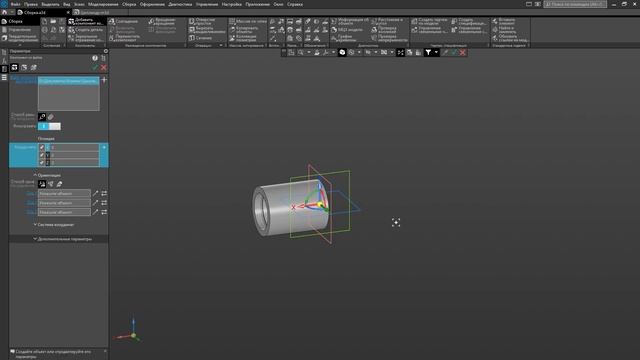Click the red X icon in the view toolbar
640x360 pixels.
coord(462,52)
